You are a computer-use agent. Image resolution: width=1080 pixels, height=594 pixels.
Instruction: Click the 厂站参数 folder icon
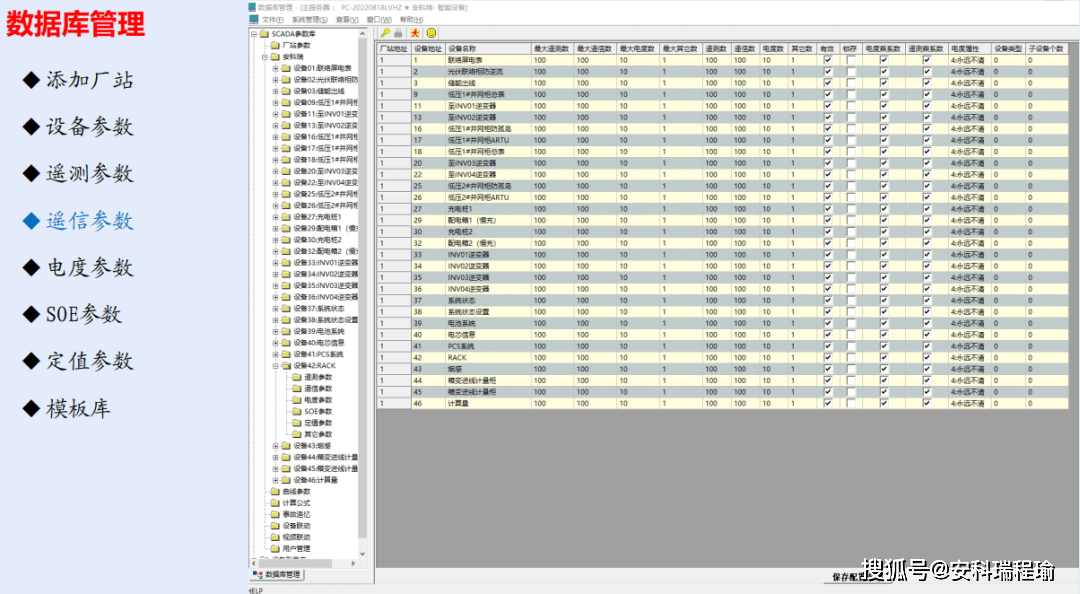(x=276, y=45)
